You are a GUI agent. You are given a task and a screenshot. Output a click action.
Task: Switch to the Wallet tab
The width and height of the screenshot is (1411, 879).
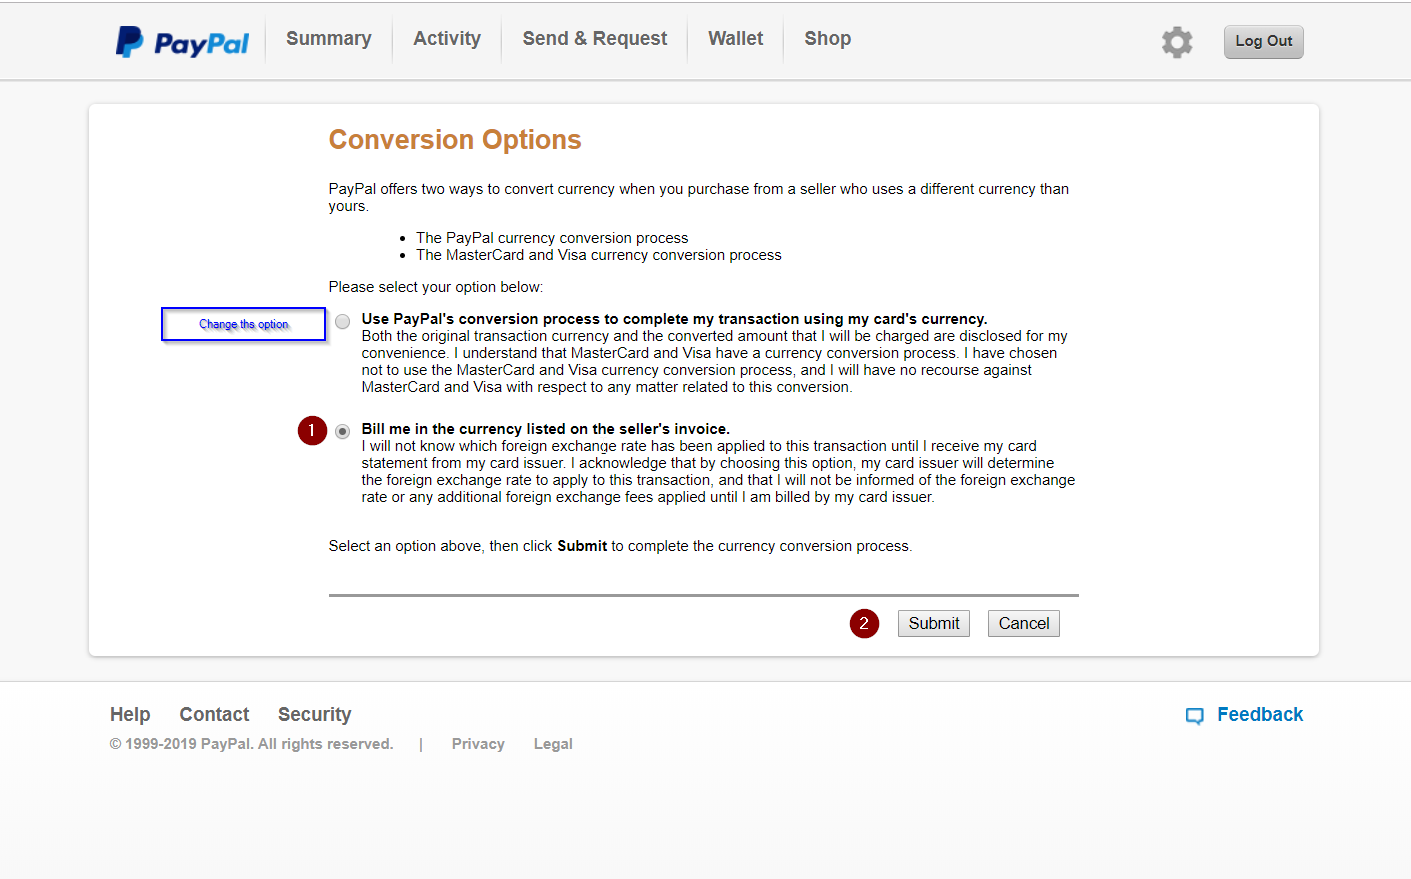point(735,39)
